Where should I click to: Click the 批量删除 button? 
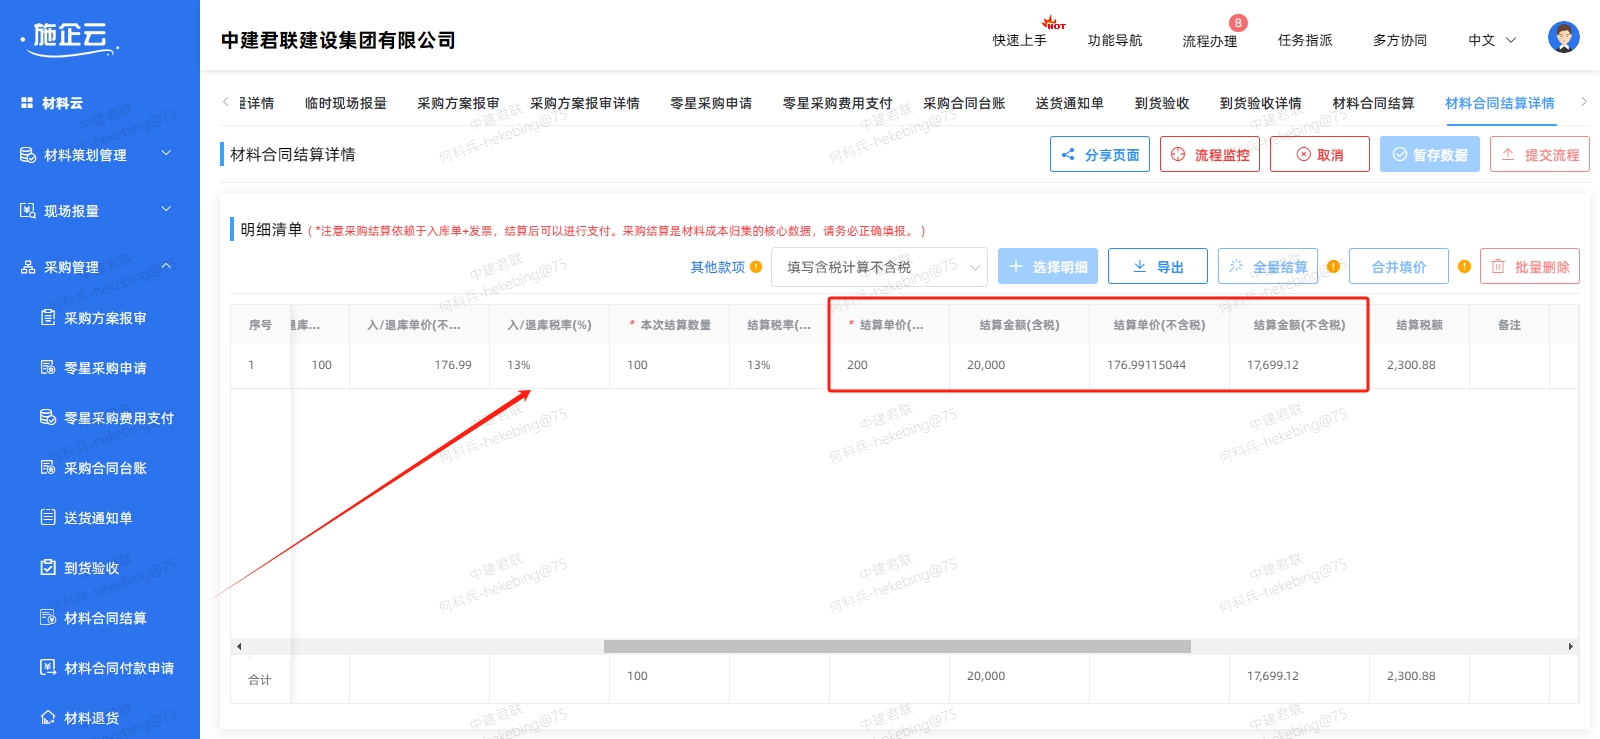point(1530,266)
